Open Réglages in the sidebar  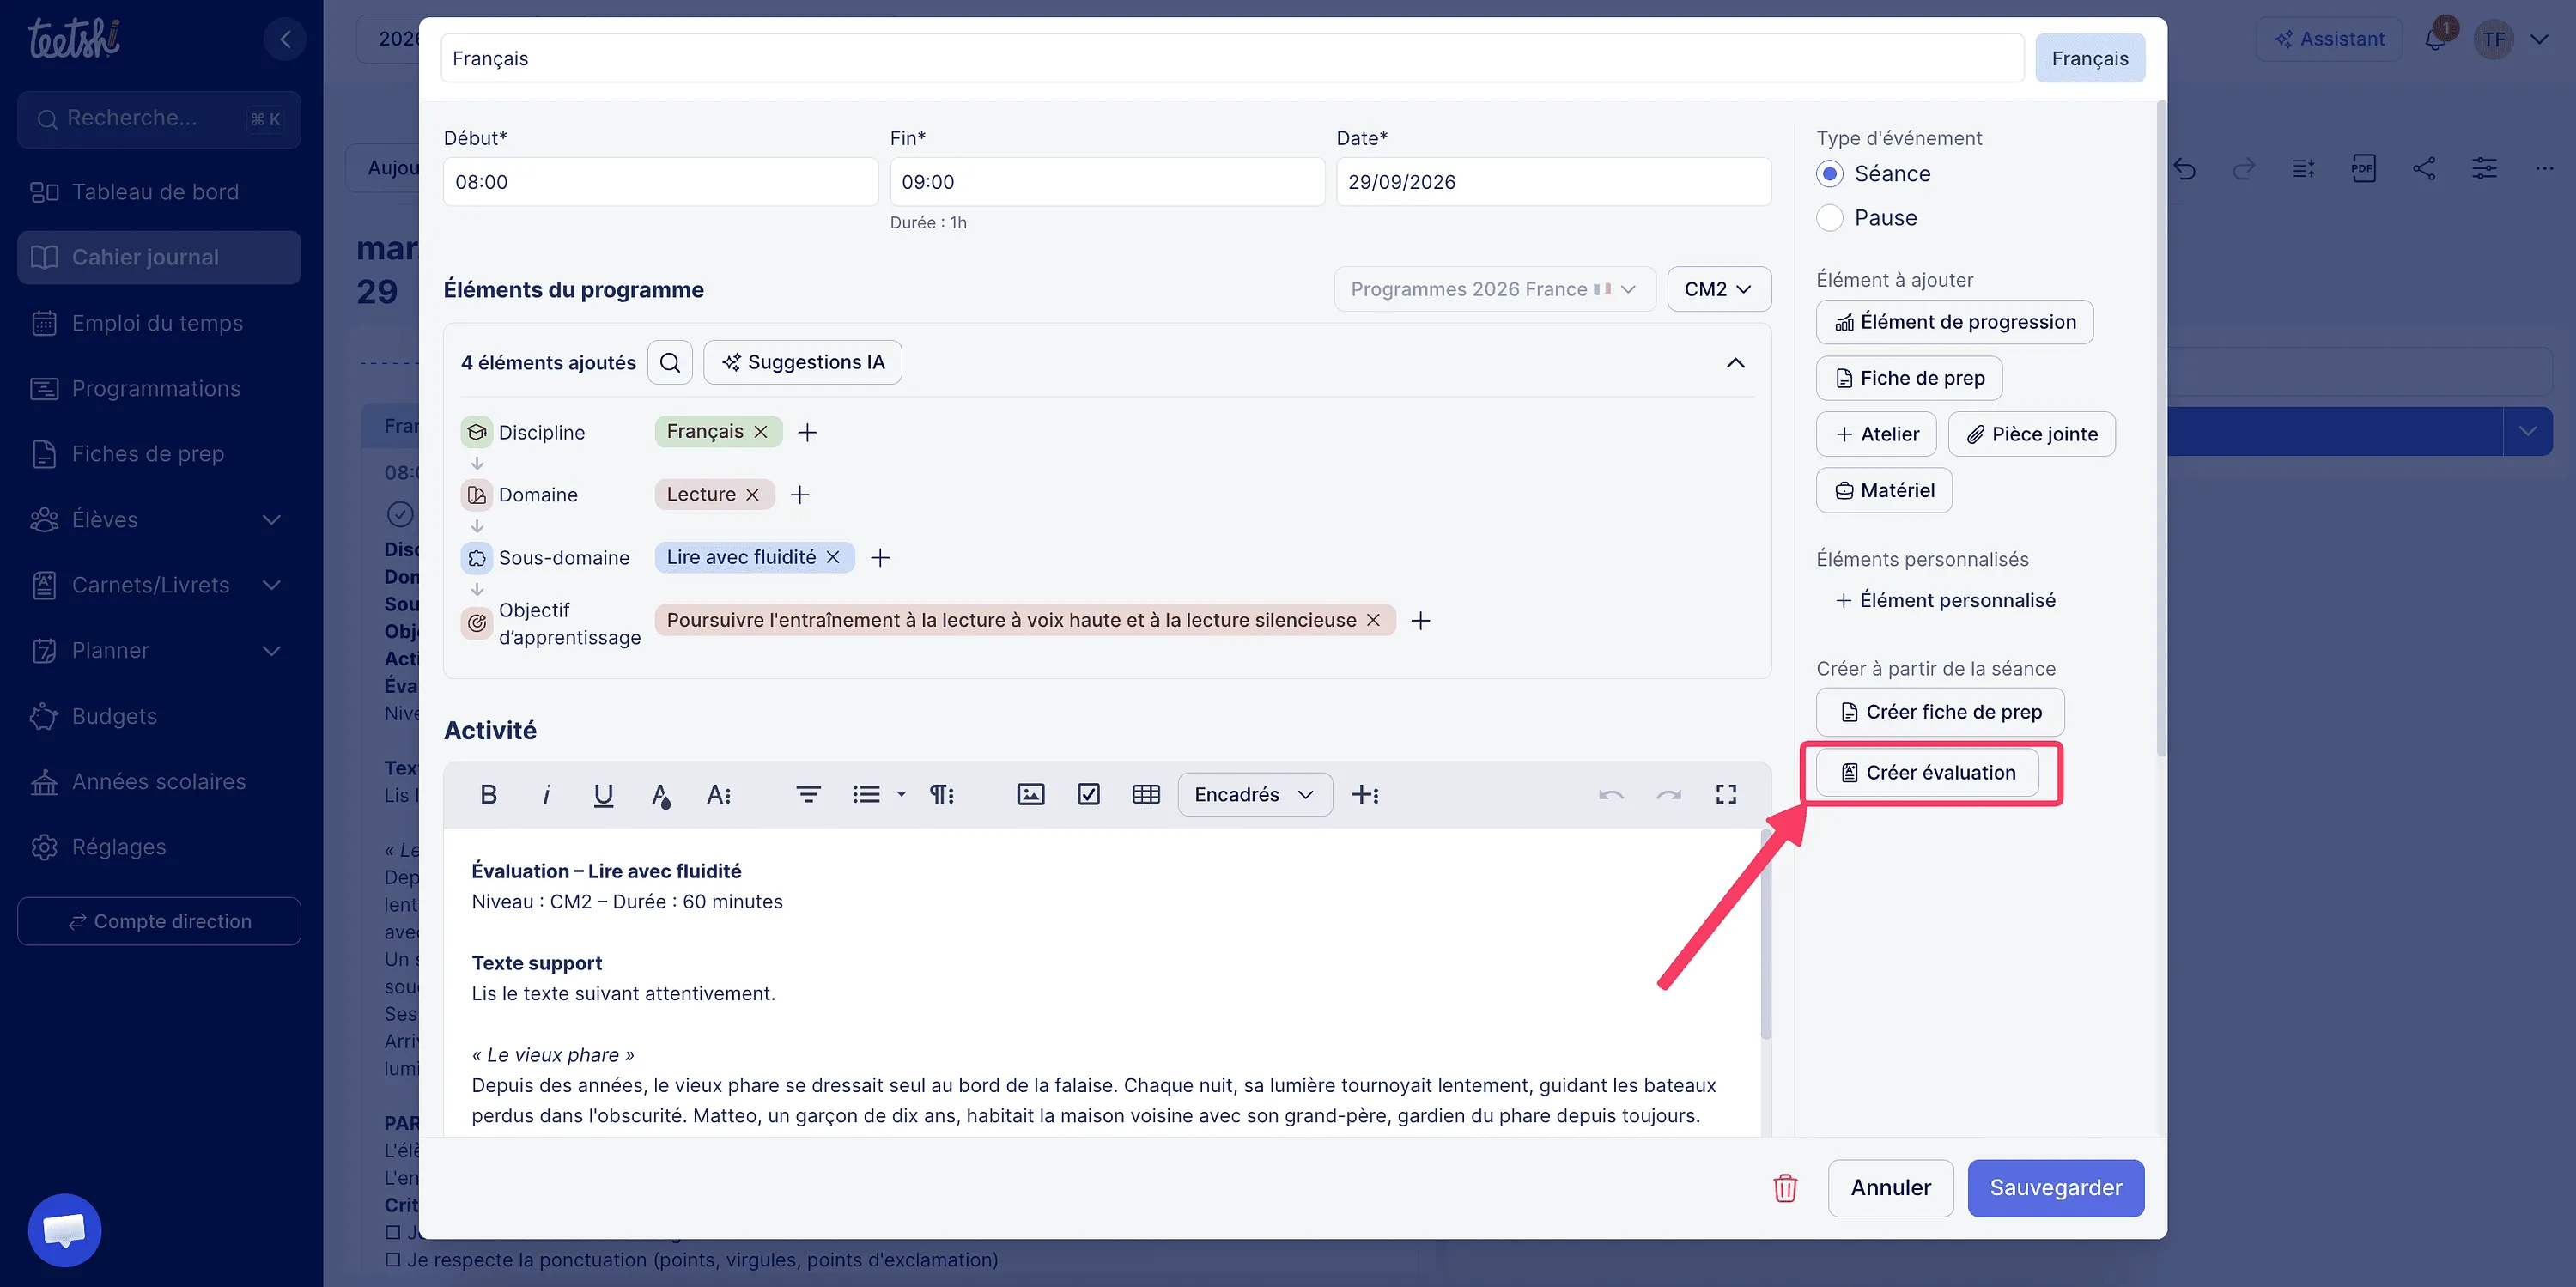point(158,846)
